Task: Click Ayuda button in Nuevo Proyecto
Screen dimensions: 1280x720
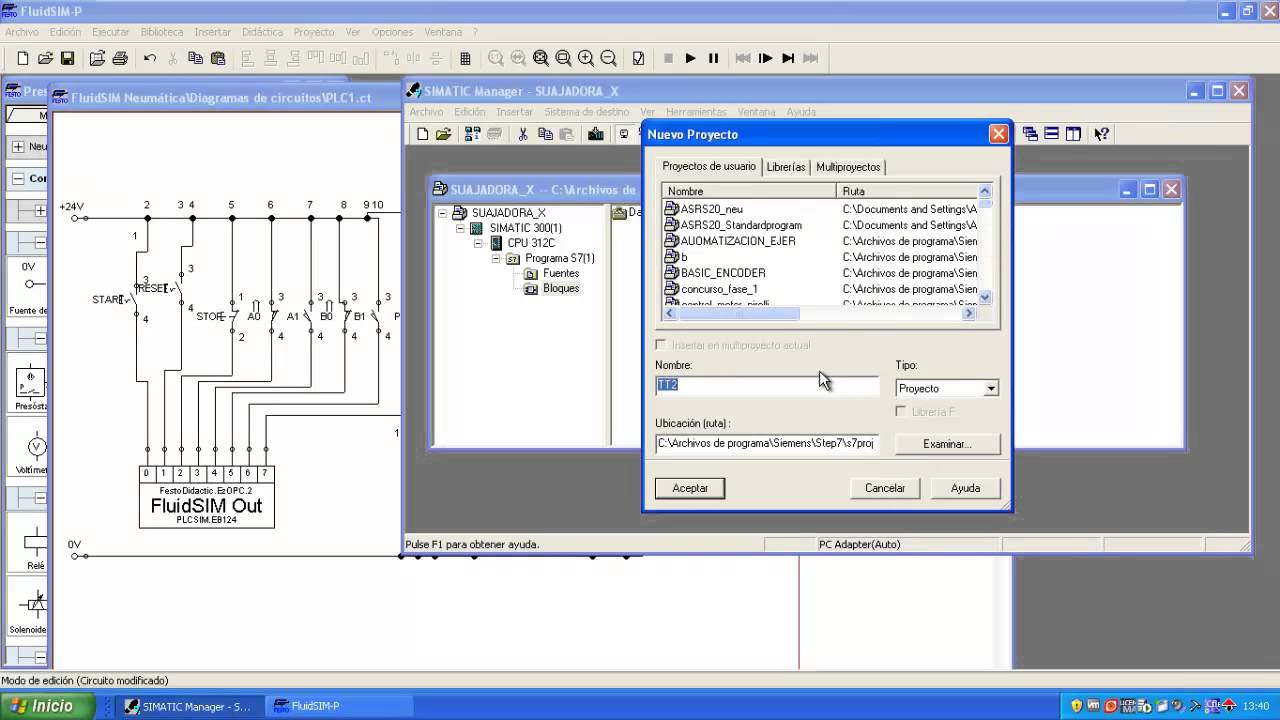Action: [965, 488]
